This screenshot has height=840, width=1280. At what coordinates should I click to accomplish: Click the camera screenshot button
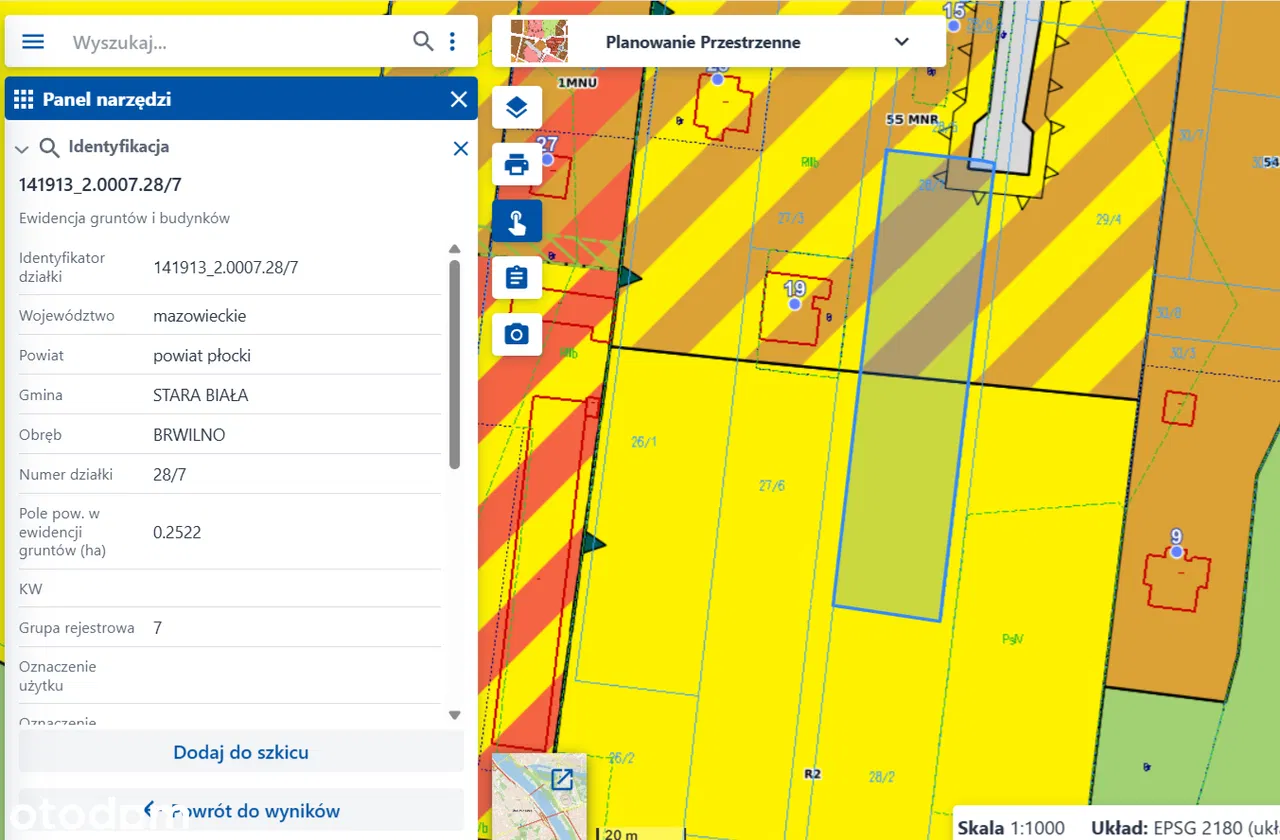pyautogui.click(x=516, y=334)
